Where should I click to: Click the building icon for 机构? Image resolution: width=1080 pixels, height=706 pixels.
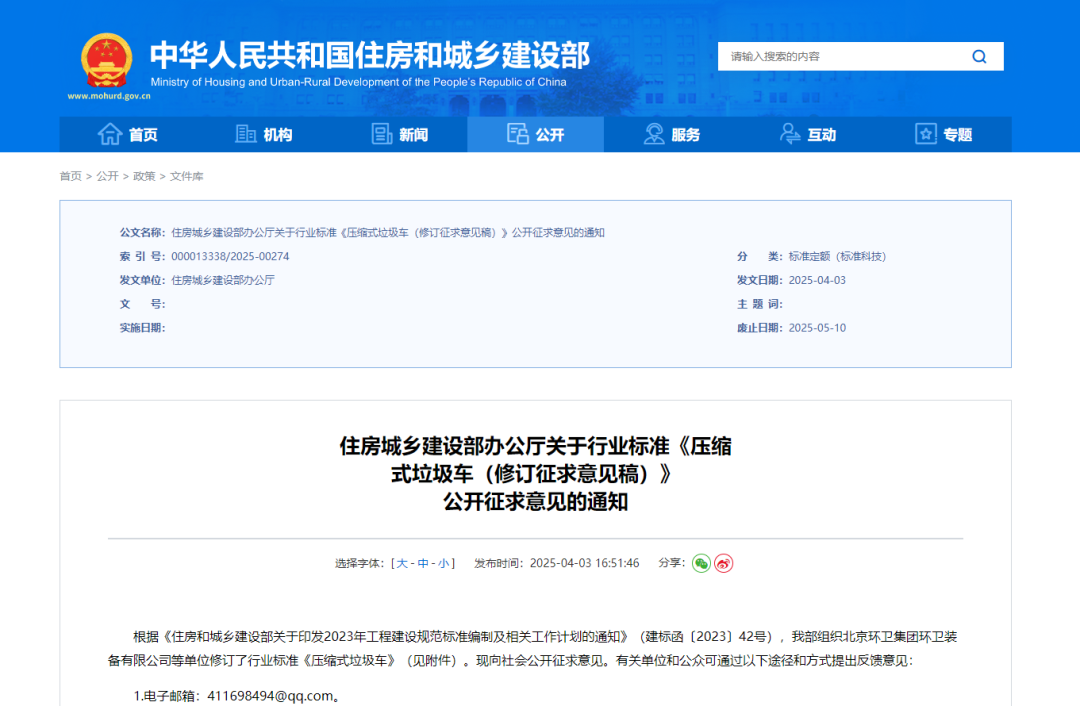click(246, 134)
